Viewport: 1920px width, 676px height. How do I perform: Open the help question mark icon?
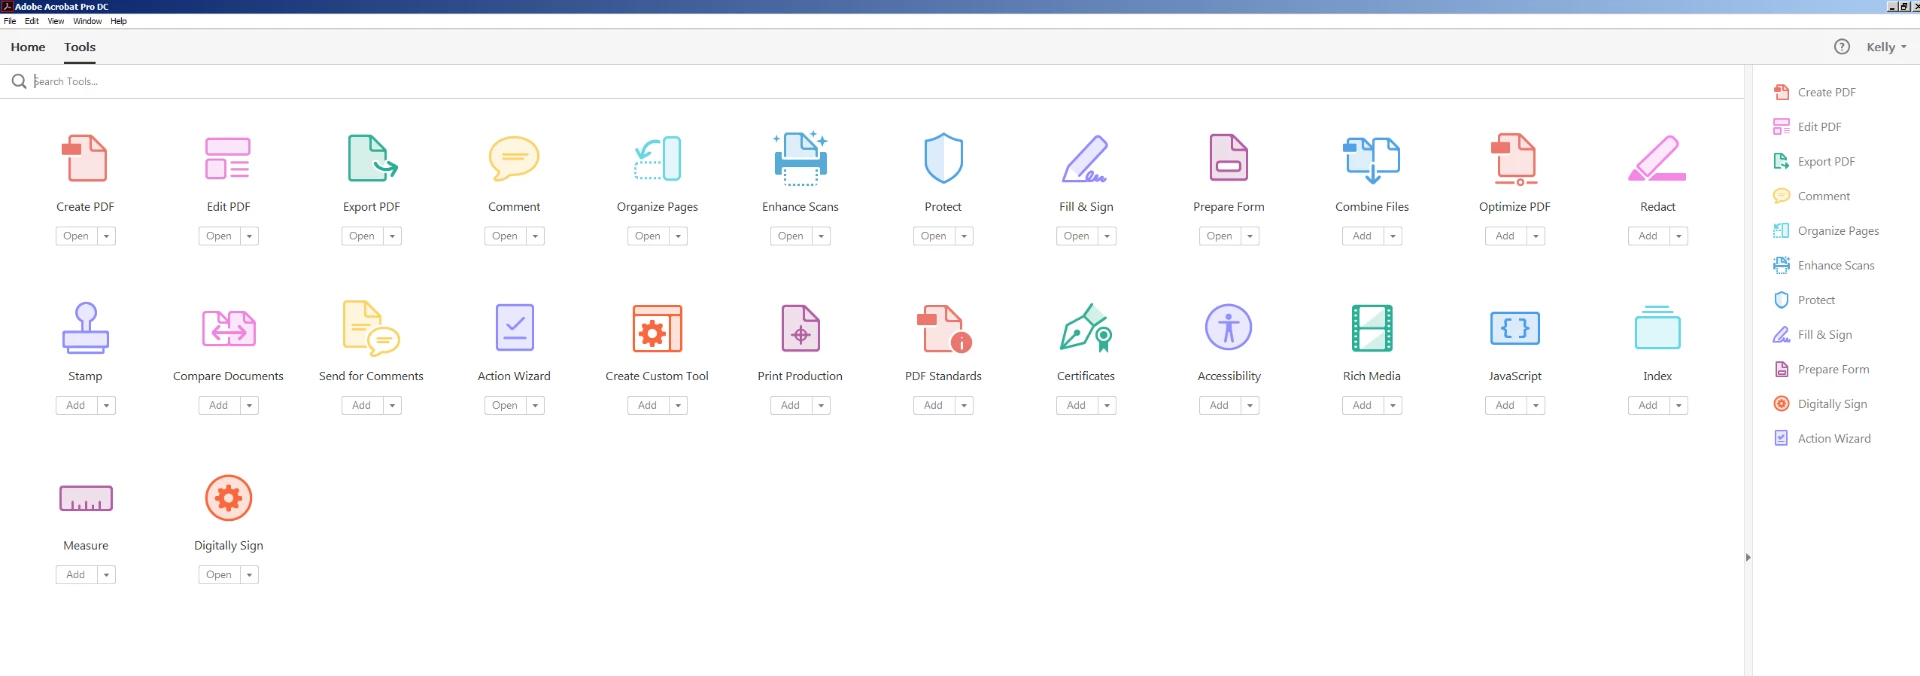(x=1842, y=47)
